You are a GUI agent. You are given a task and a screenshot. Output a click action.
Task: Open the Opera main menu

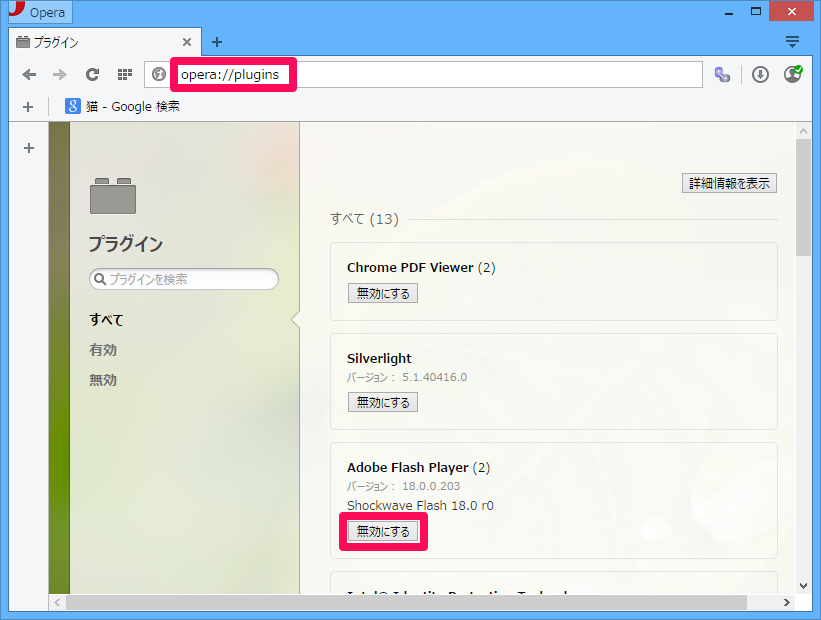[x=40, y=13]
